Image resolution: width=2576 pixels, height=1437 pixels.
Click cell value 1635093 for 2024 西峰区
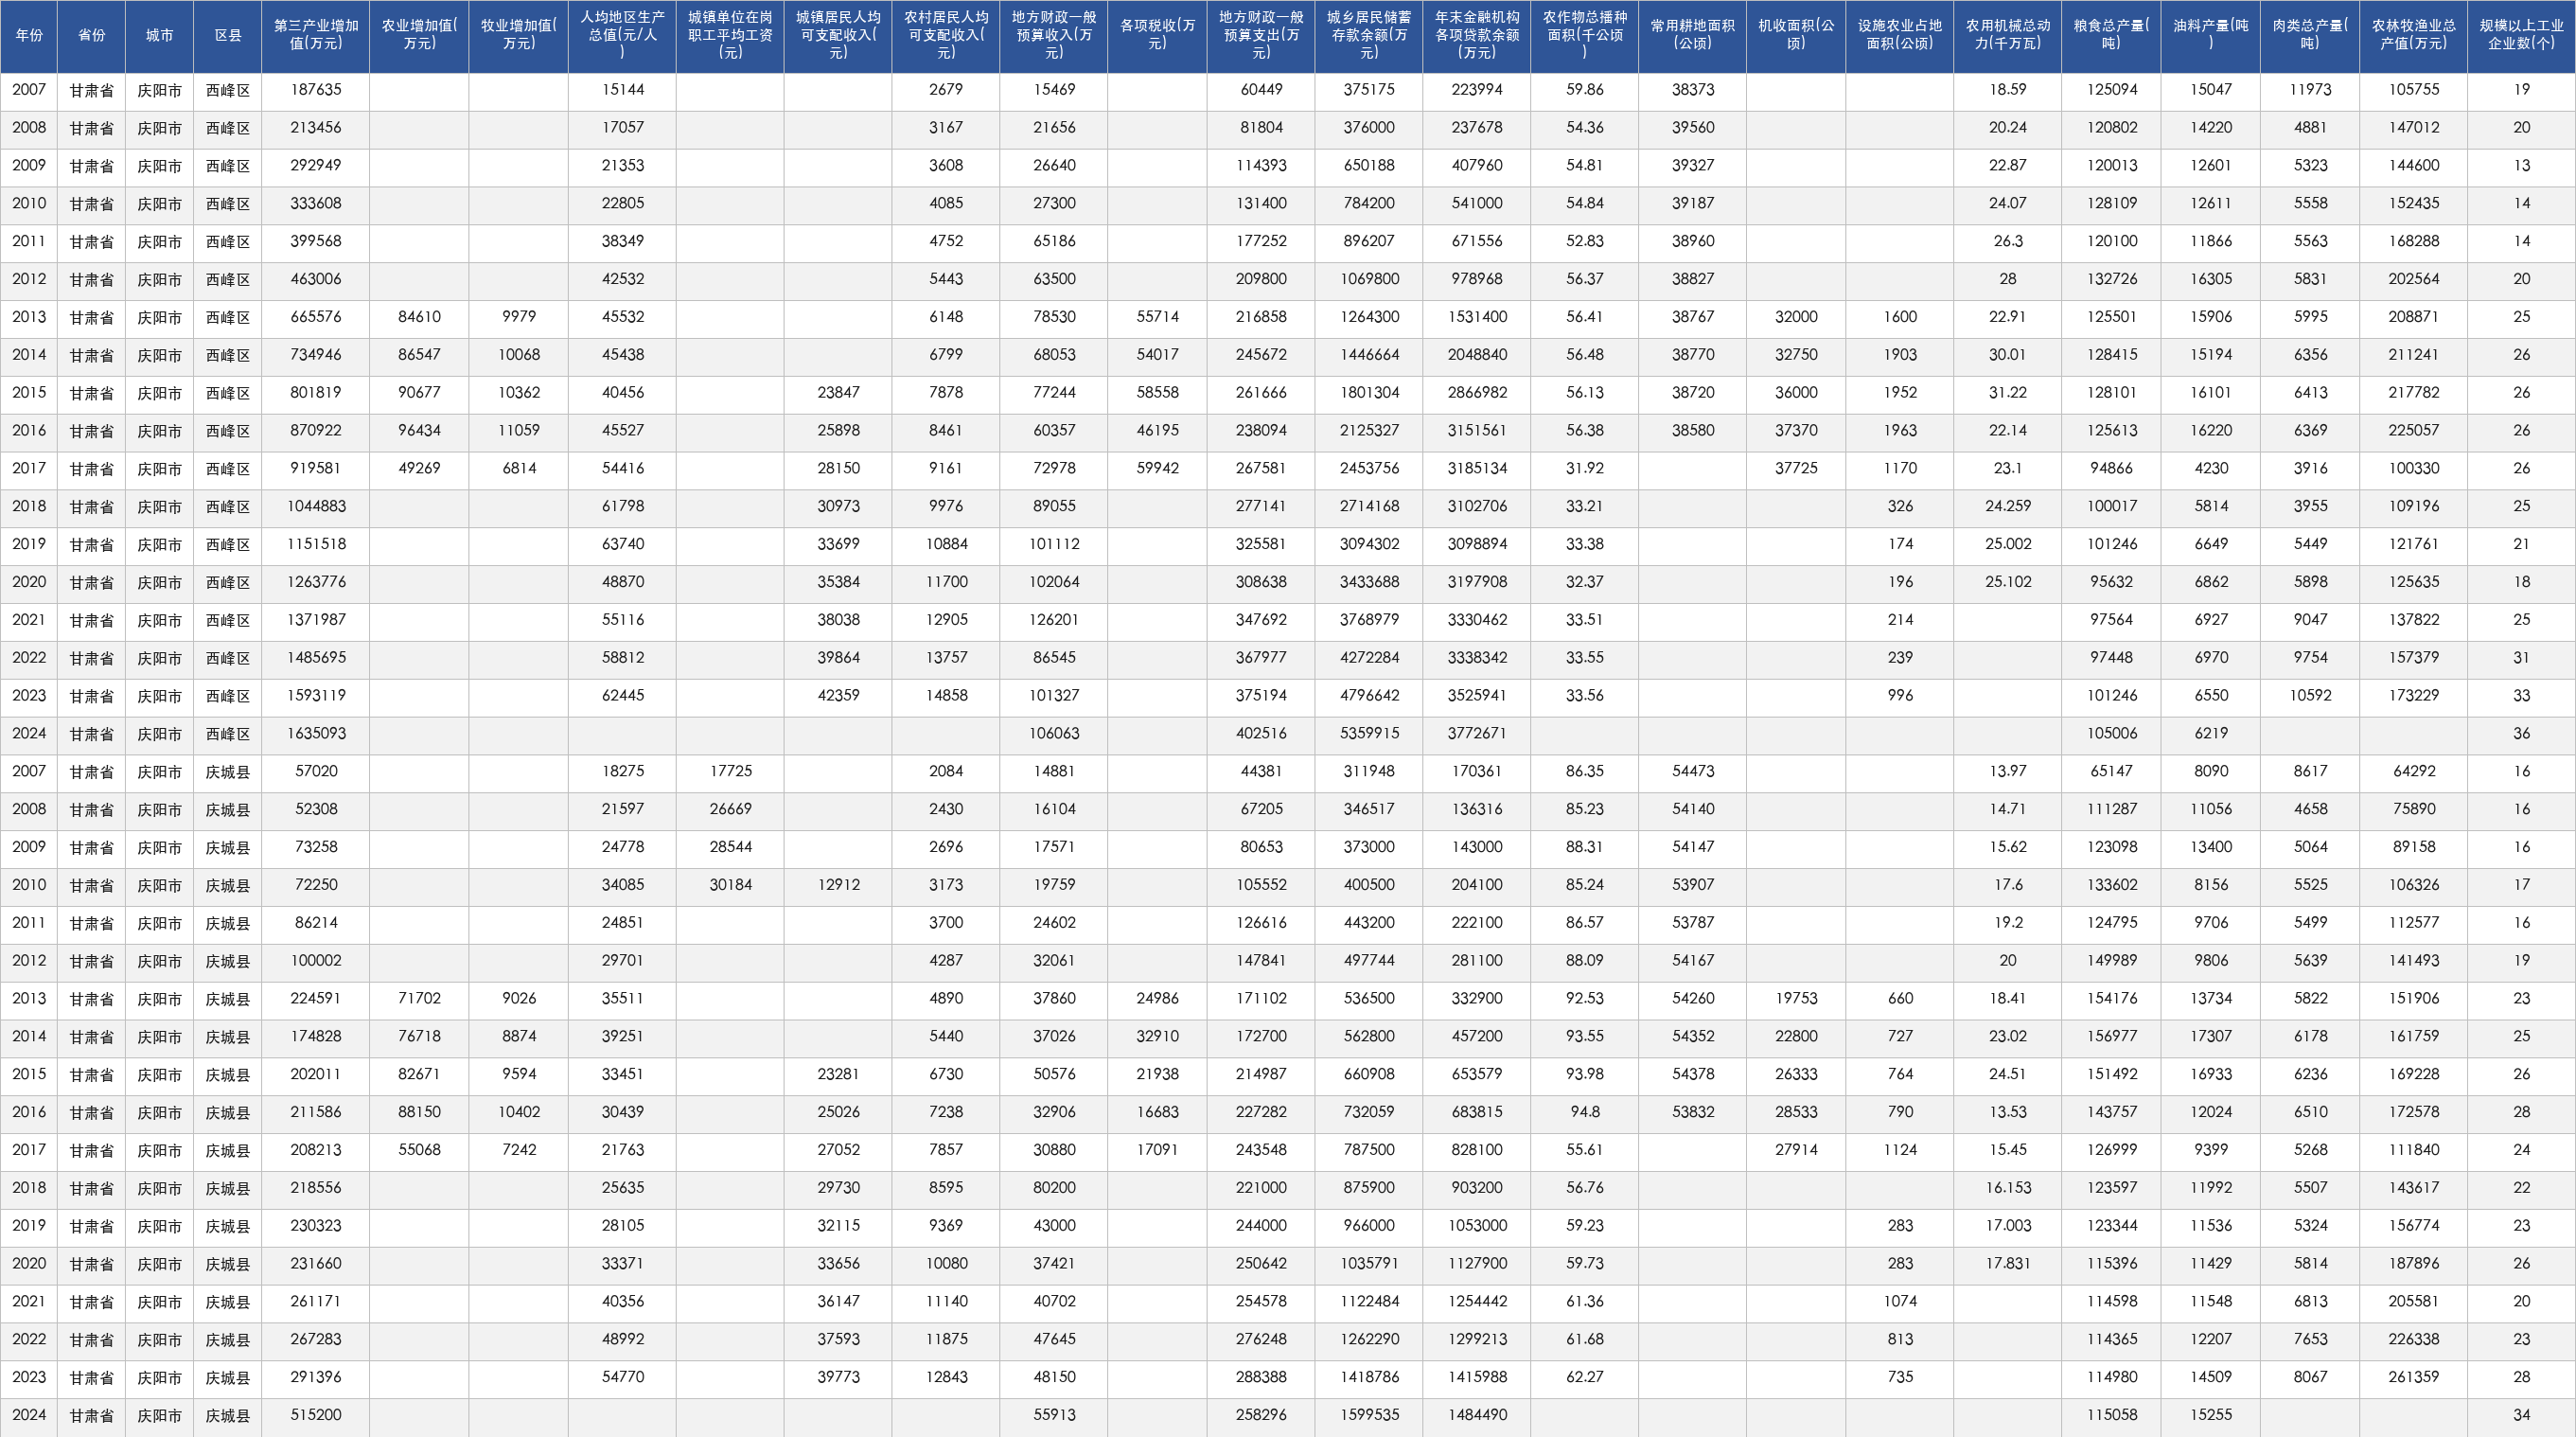(x=316, y=734)
